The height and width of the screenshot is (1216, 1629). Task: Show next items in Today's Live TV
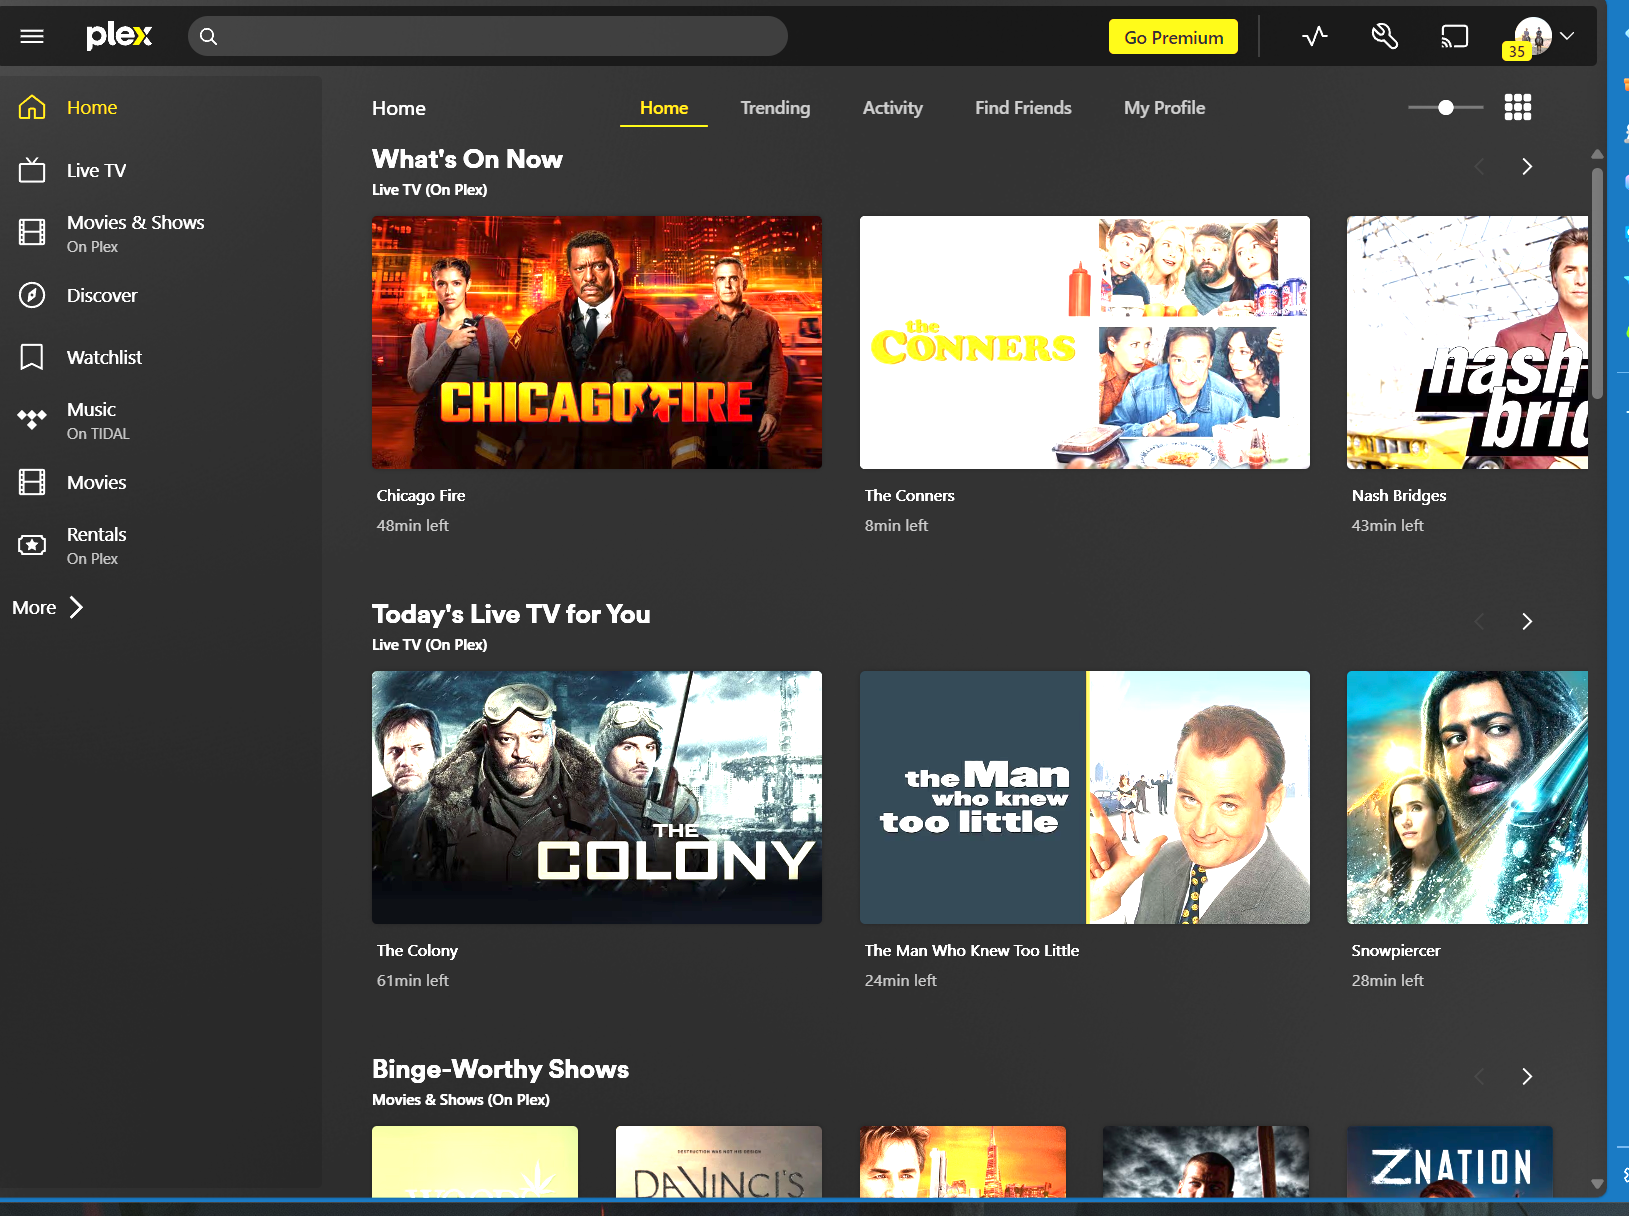pos(1527,622)
